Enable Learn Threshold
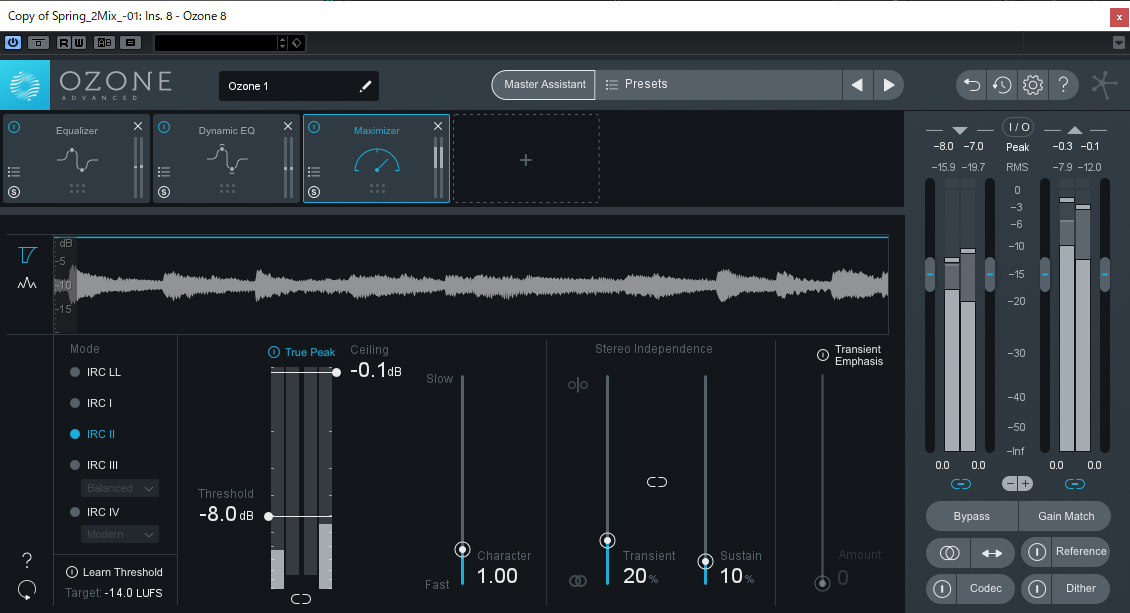Screen dimensions: 1130x613 (x=115, y=572)
